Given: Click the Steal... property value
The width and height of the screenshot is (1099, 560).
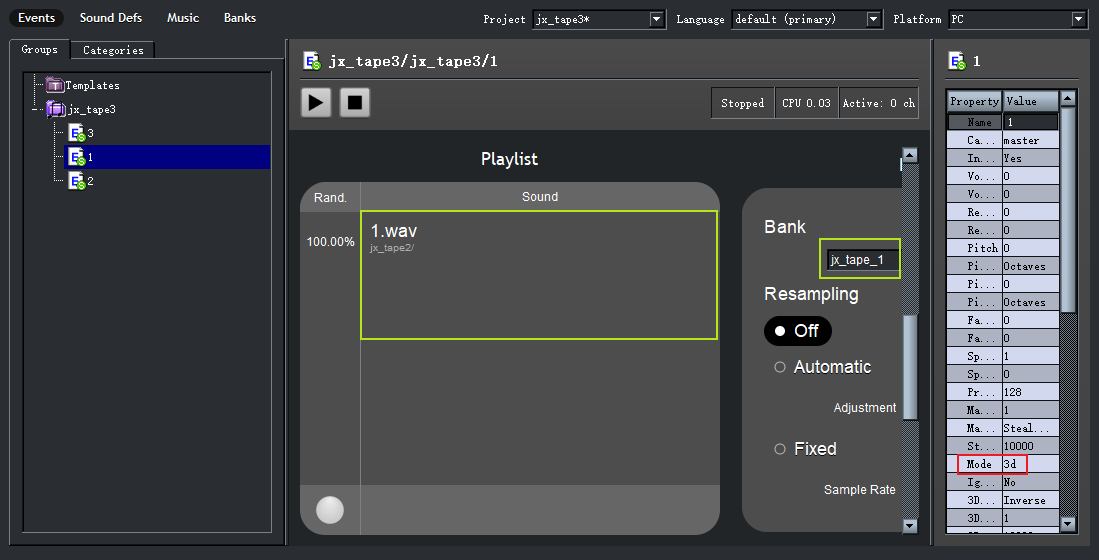Looking at the screenshot, I should pyautogui.click(x=1030, y=428).
